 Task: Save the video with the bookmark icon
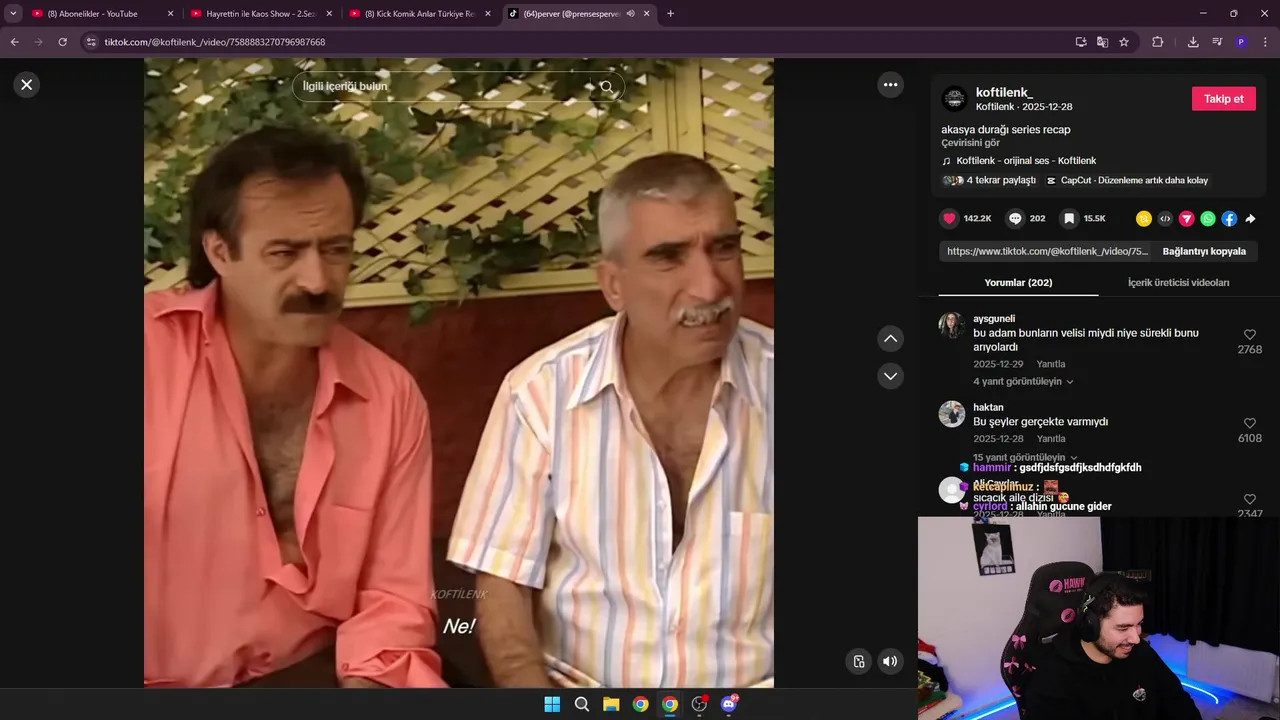(1069, 218)
